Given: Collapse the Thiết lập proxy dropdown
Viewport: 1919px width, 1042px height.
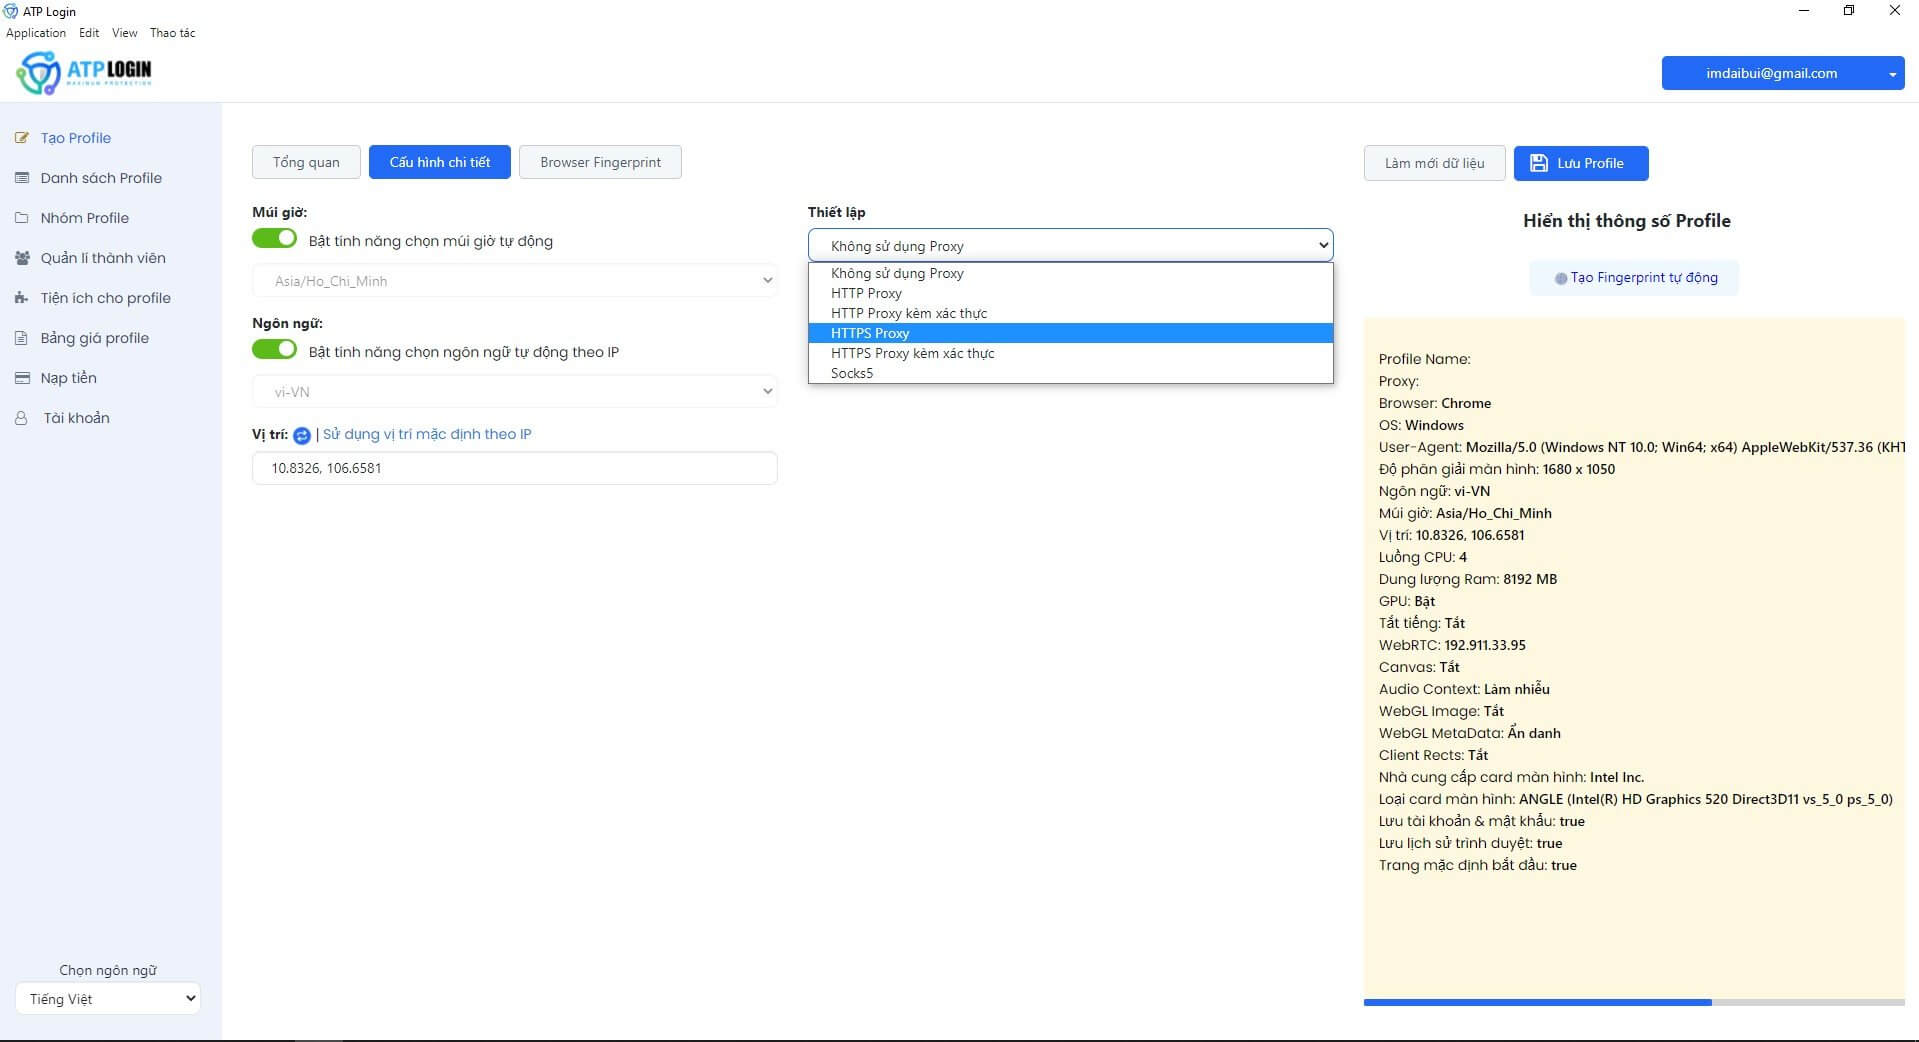Looking at the screenshot, I should coord(1070,246).
